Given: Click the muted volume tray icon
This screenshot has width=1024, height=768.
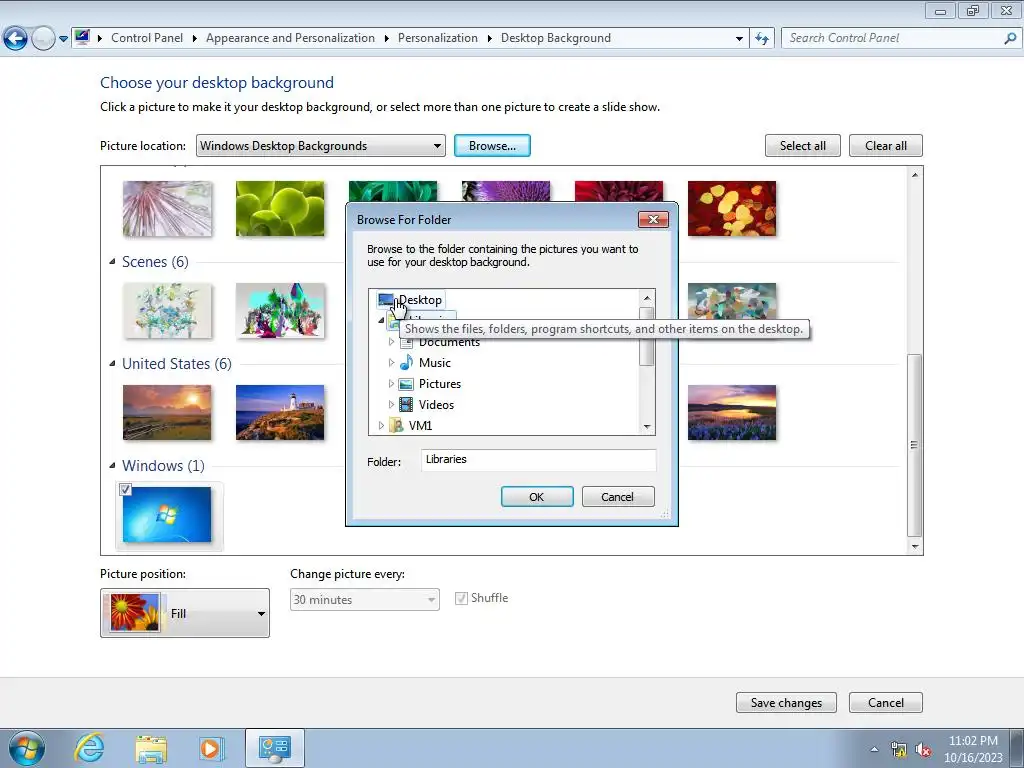Looking at the screenshot, I should 923,750.
